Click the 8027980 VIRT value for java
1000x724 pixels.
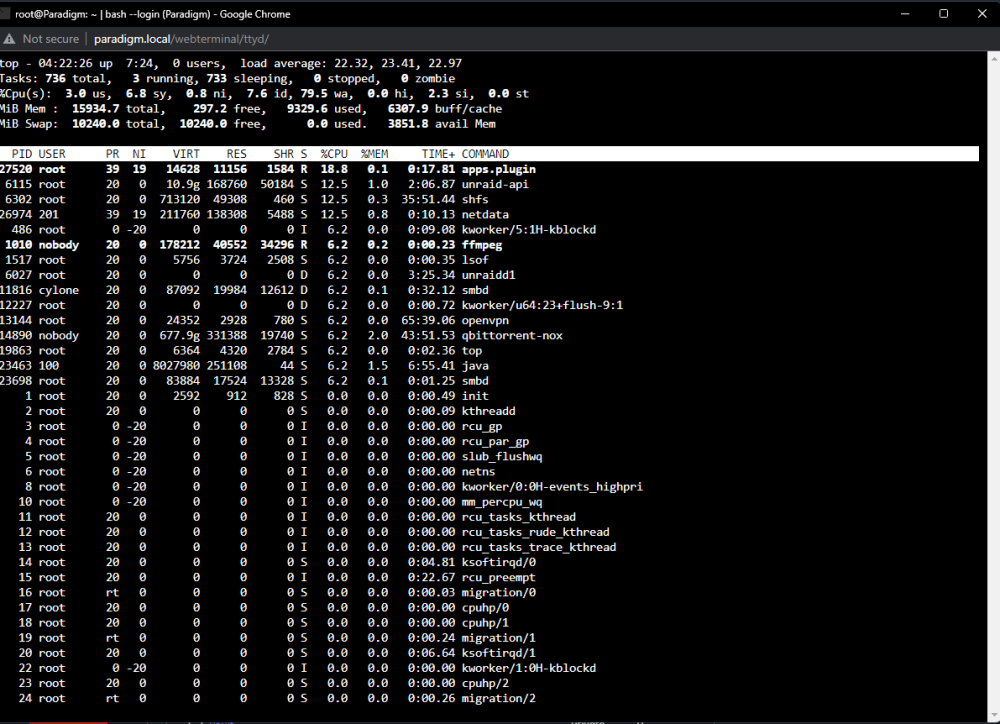point(176,366)
